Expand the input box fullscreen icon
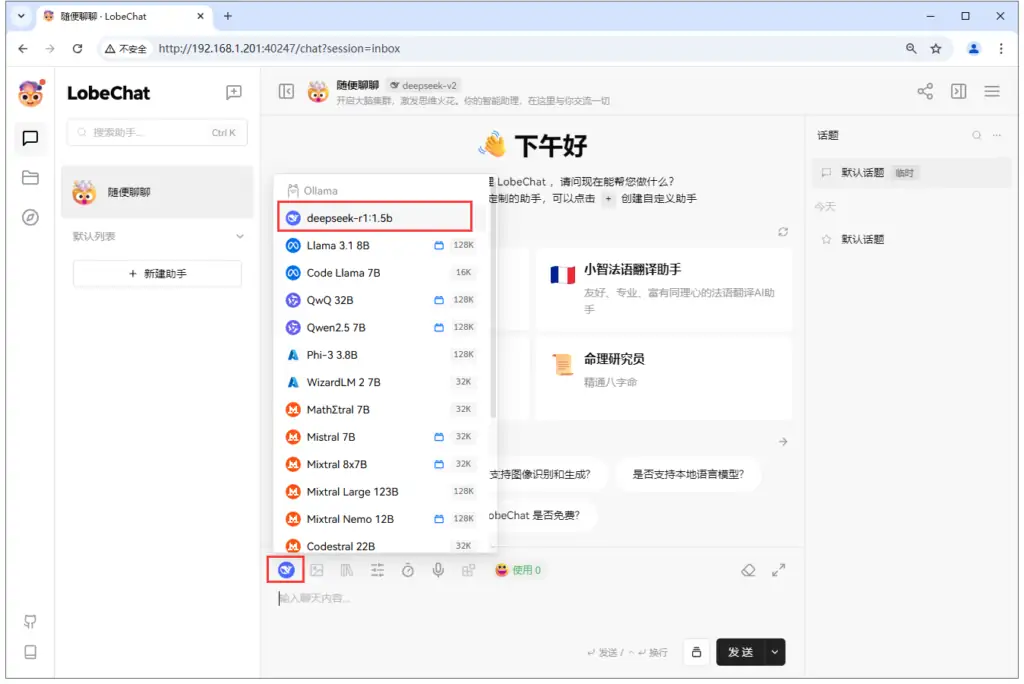Viewport: 1024px width, 684px height. [x=779, y=569]
